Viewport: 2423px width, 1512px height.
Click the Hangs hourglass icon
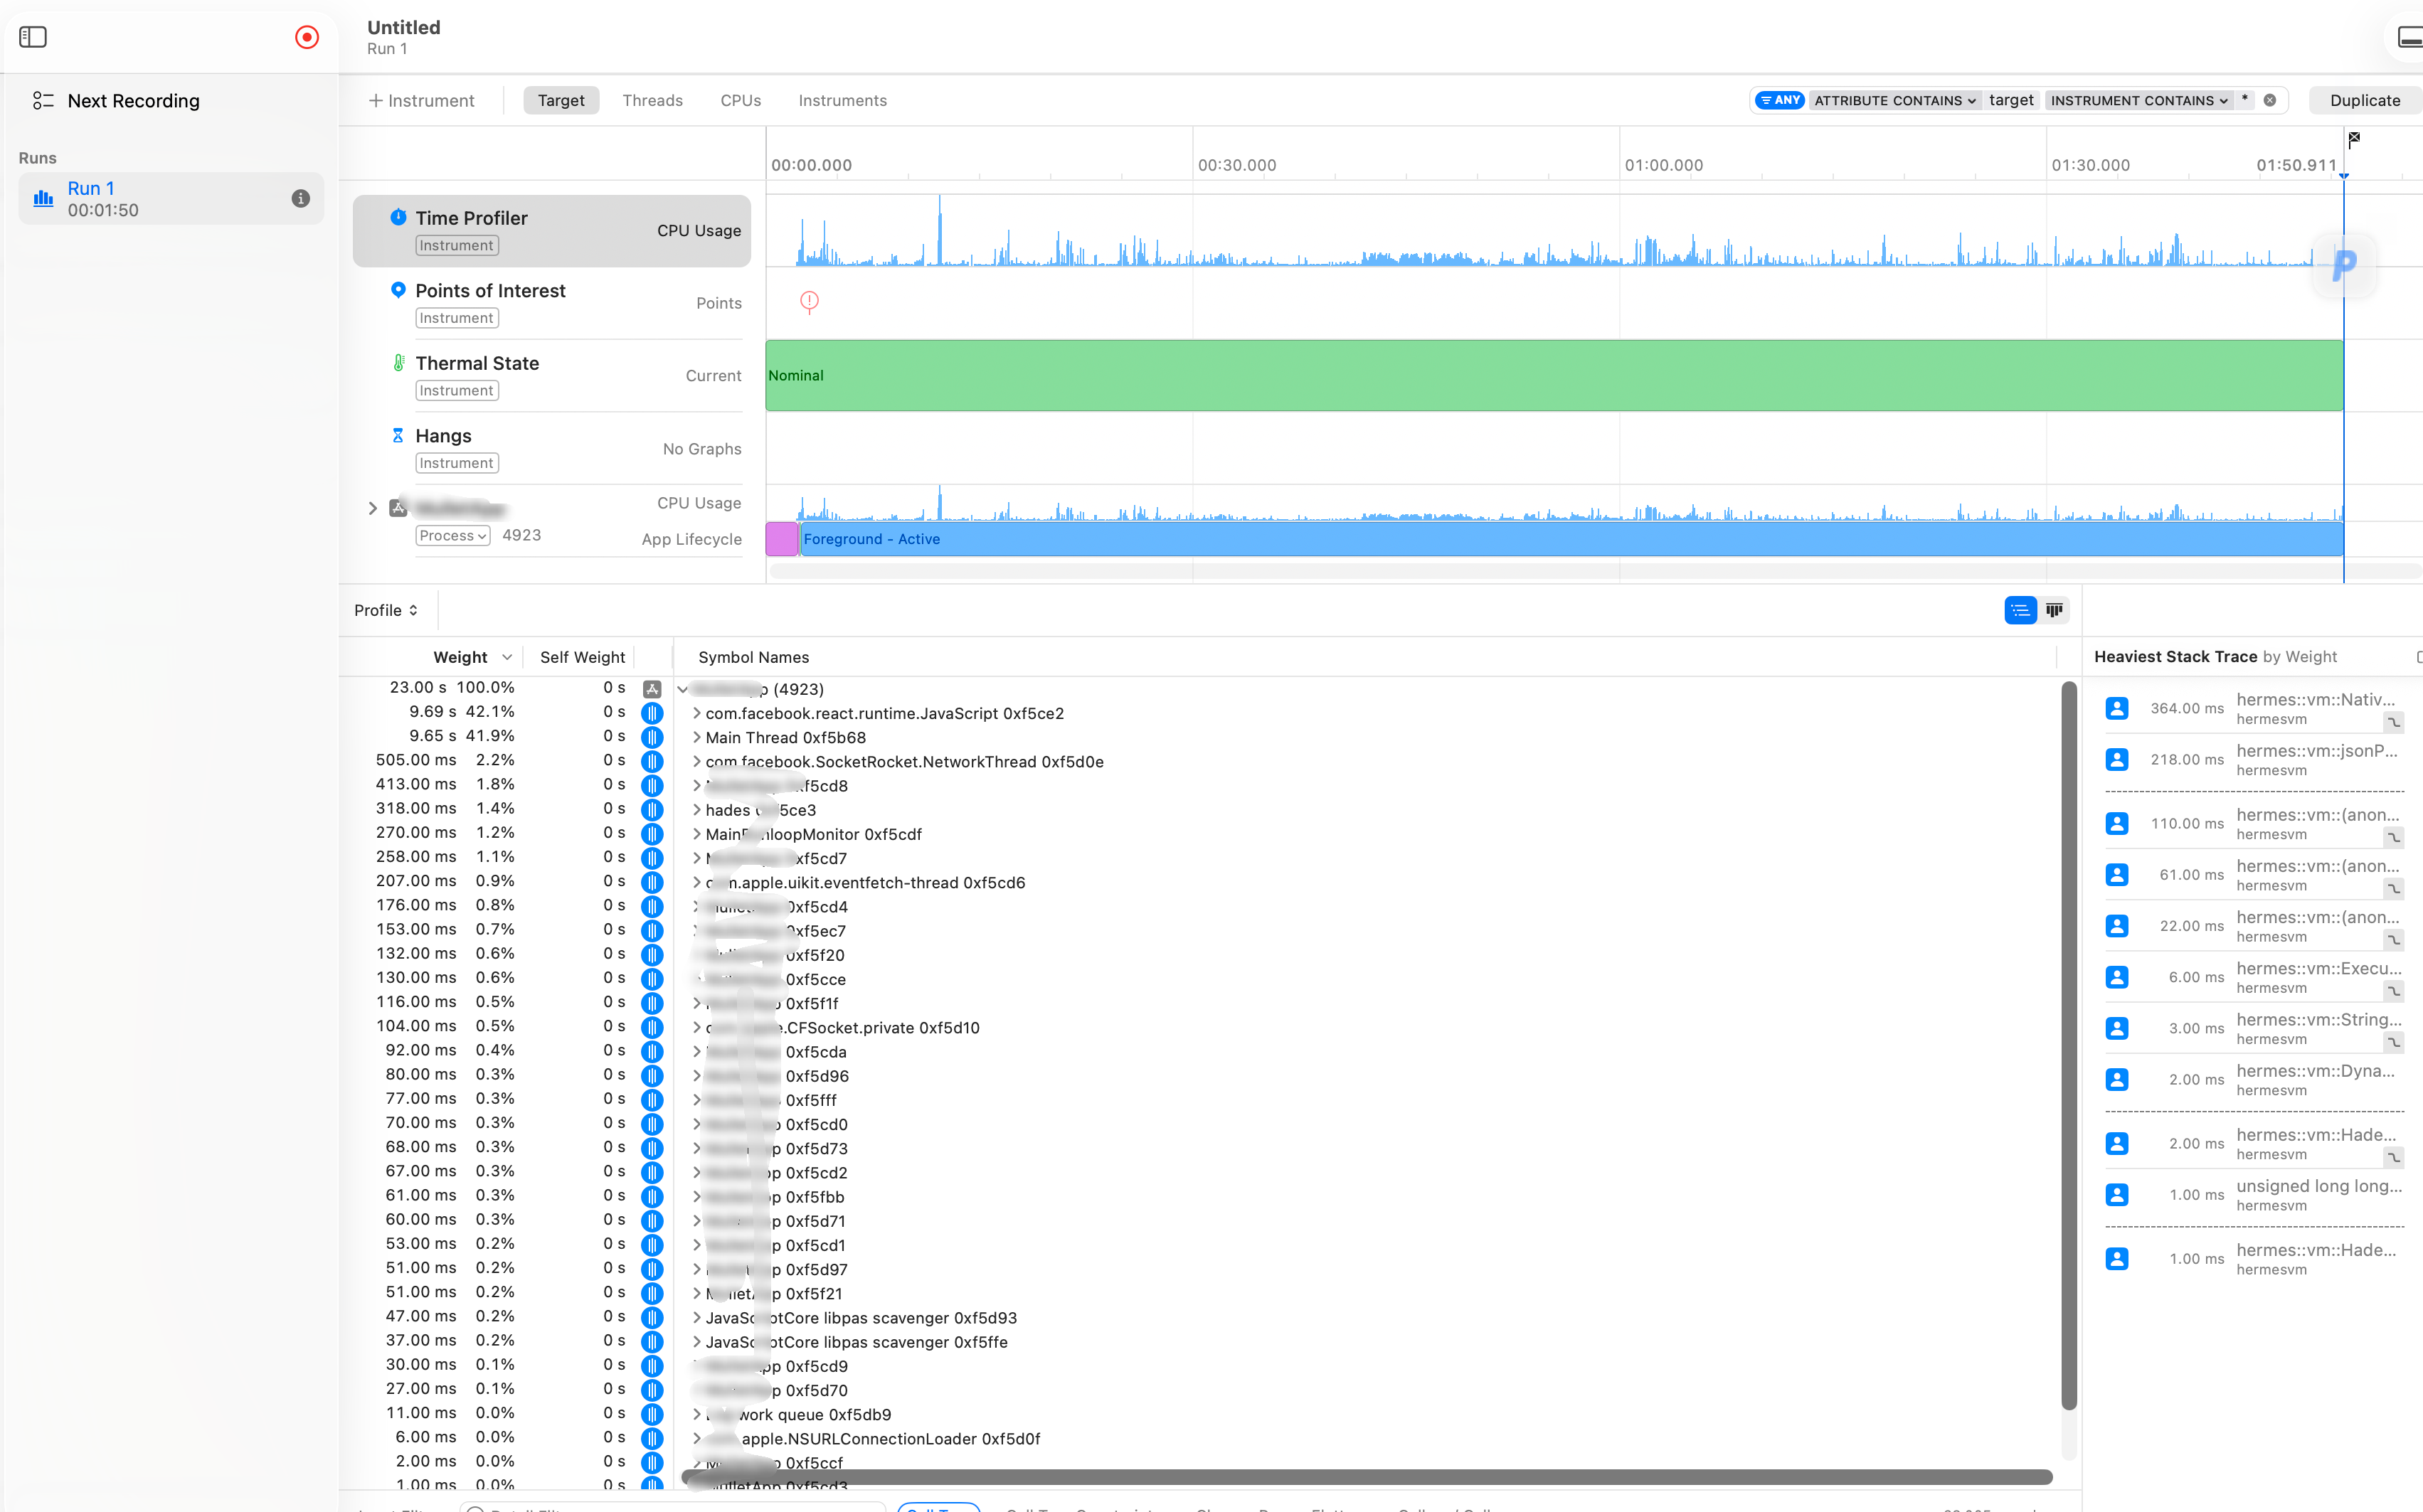398,435
